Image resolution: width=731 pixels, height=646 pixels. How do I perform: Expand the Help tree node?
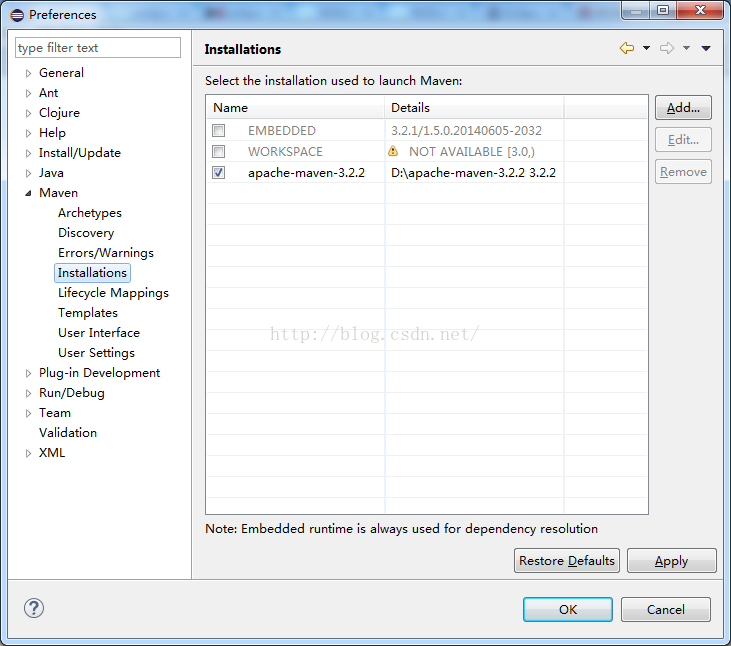click(x=28, y=133)
